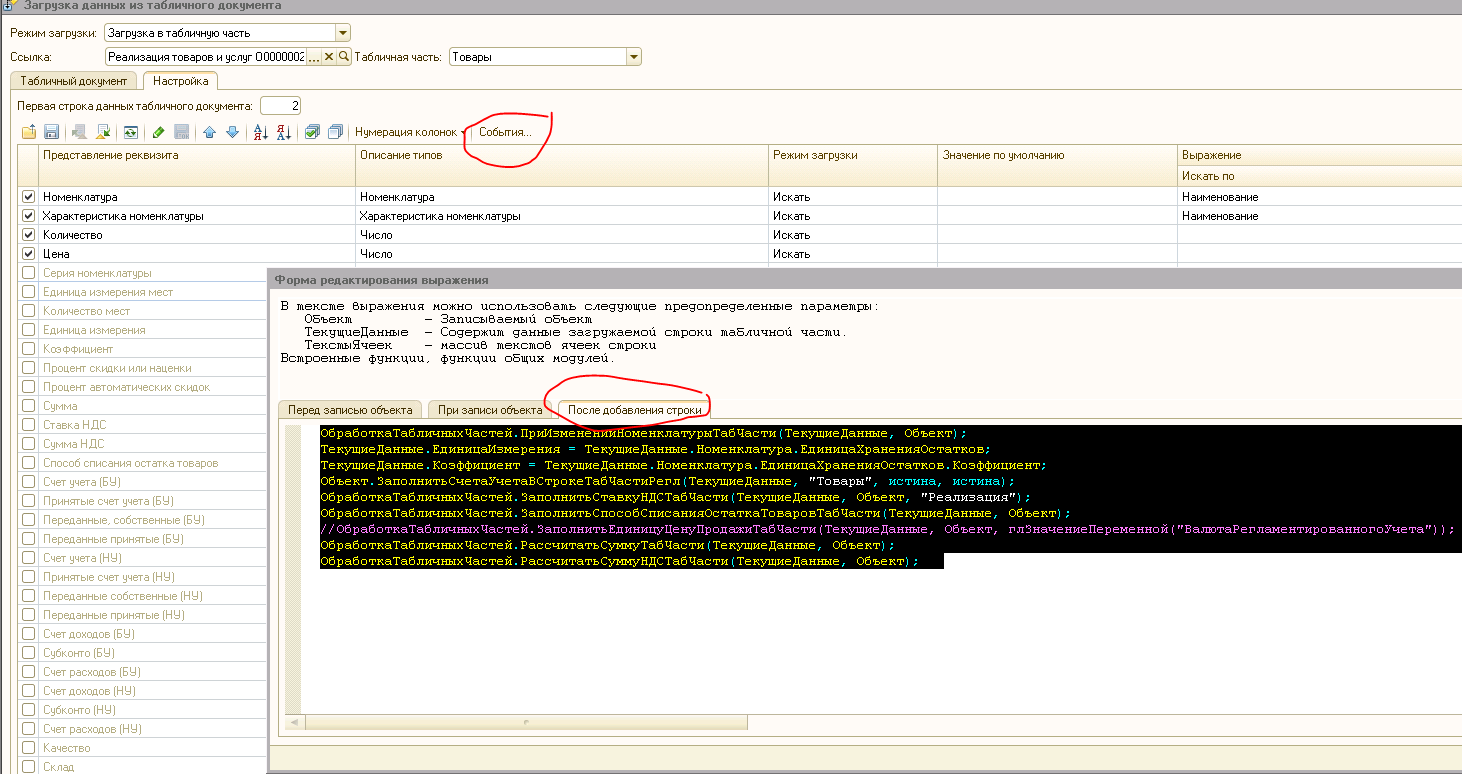
Task: Enable the Ставка НДС checkbox
Action: 28,425
